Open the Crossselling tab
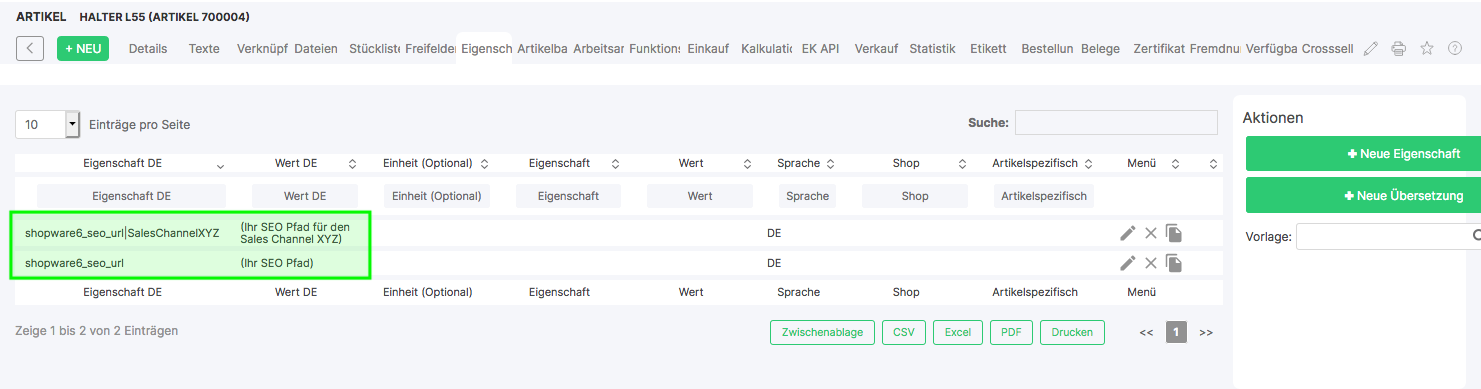Screen dimensions: 1481x389 click(x=1327, y=48)
